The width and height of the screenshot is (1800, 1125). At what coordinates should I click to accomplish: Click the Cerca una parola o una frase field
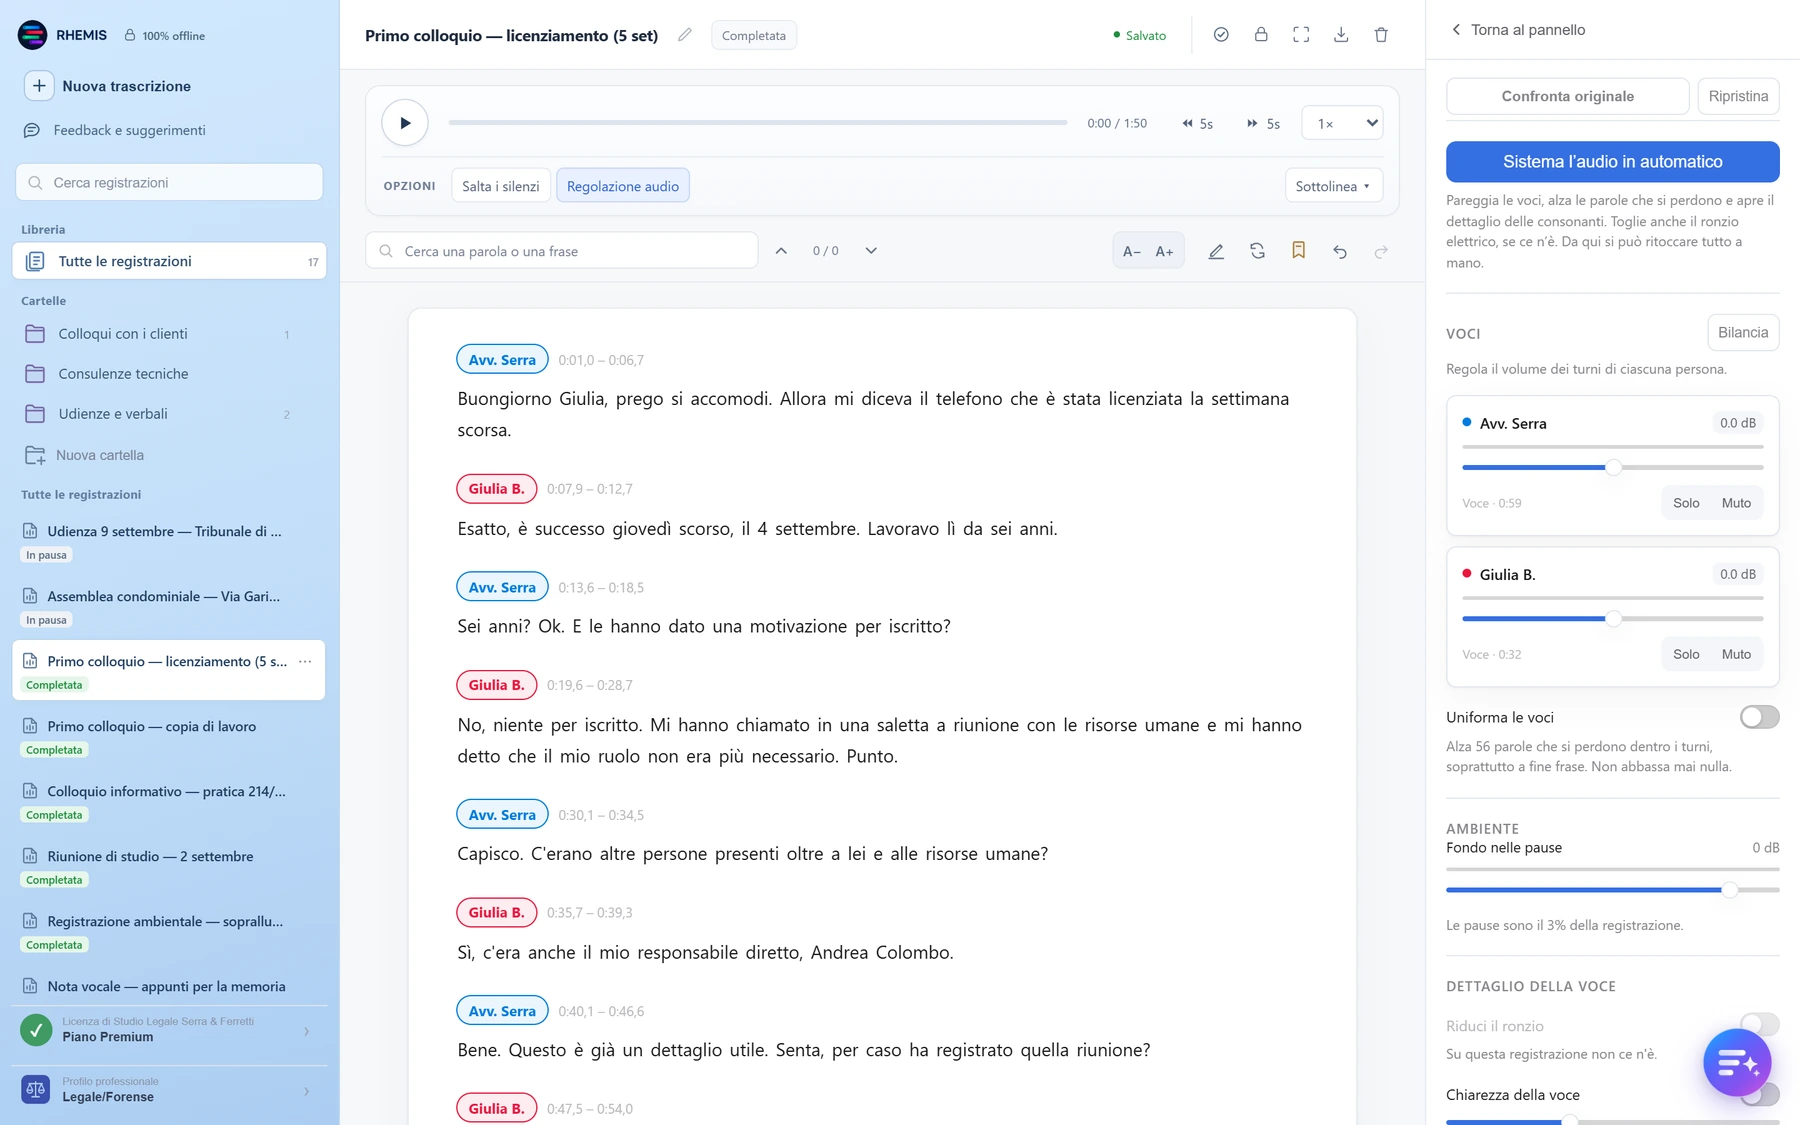(x=562, y=251)
